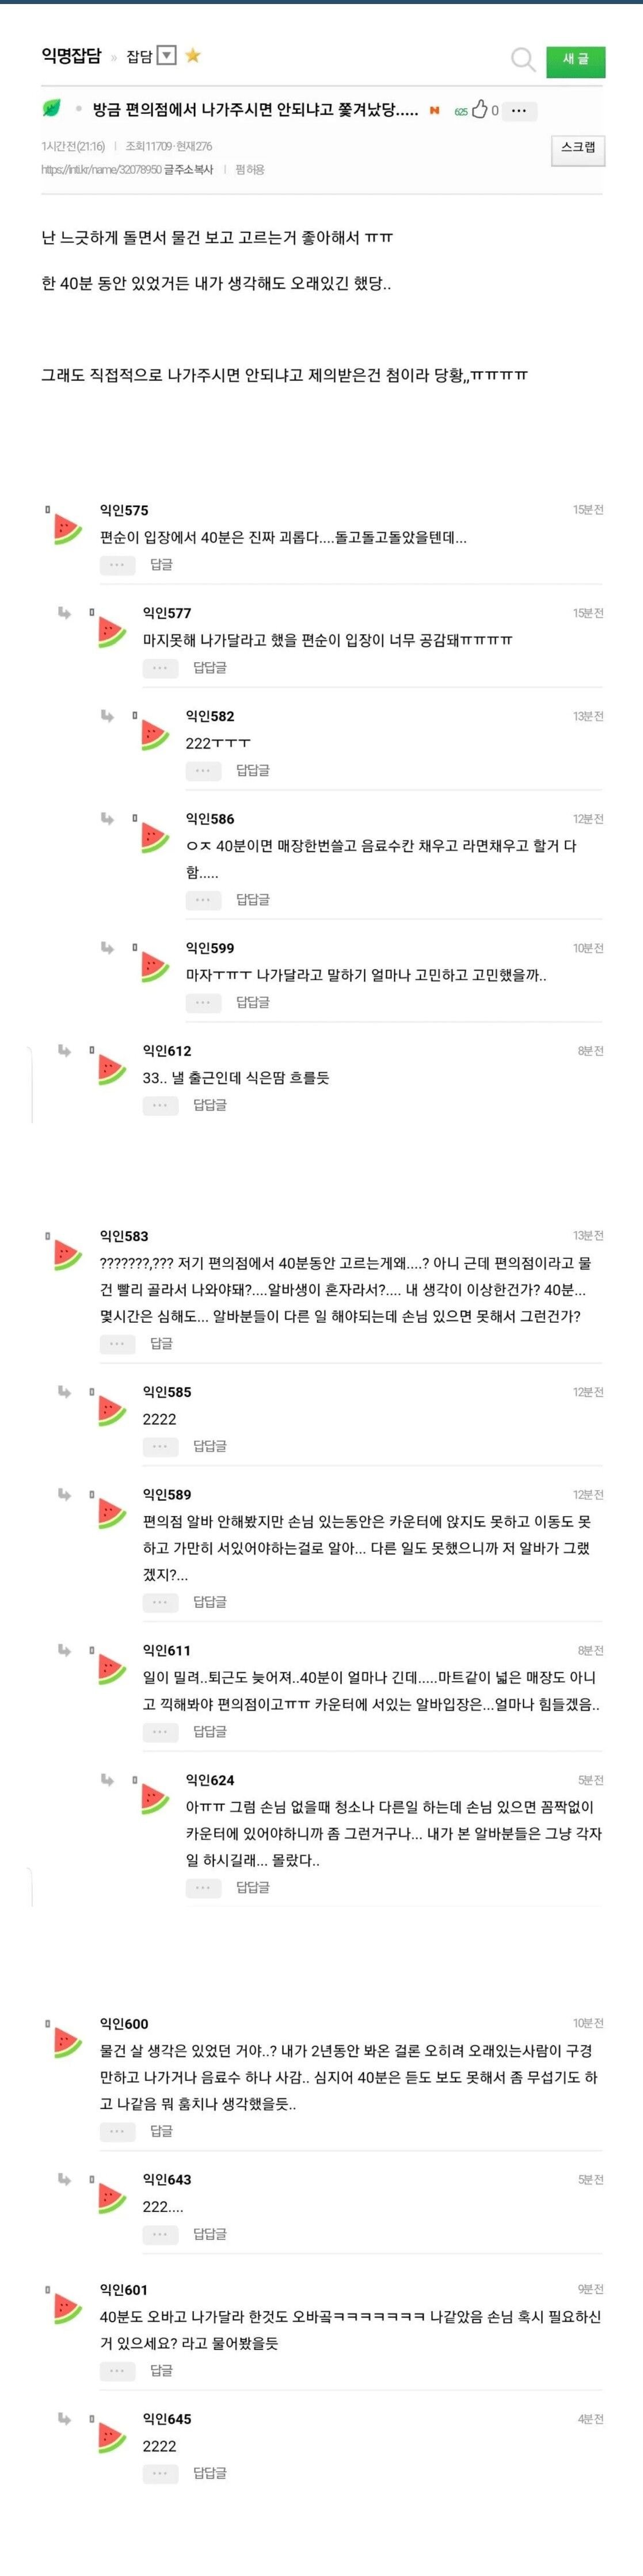Open three-dot menu under 익인575's comment
Viewport: 643px width, 2576px height.
117,565
